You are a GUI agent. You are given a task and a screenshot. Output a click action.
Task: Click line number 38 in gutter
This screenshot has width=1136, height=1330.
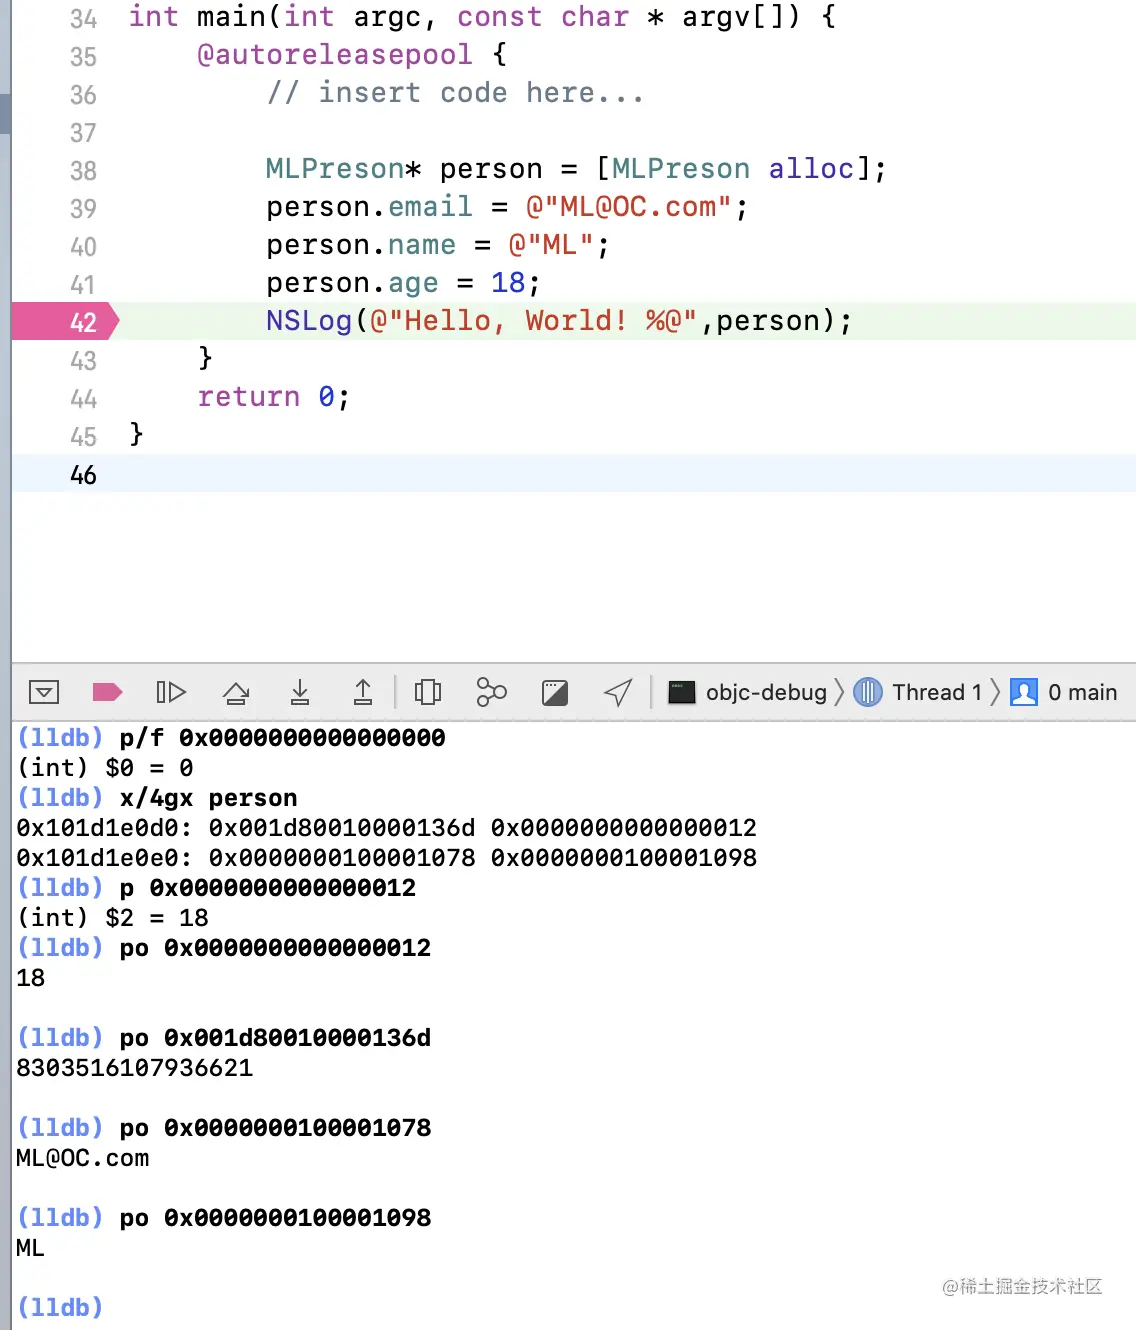pos(83,171)
